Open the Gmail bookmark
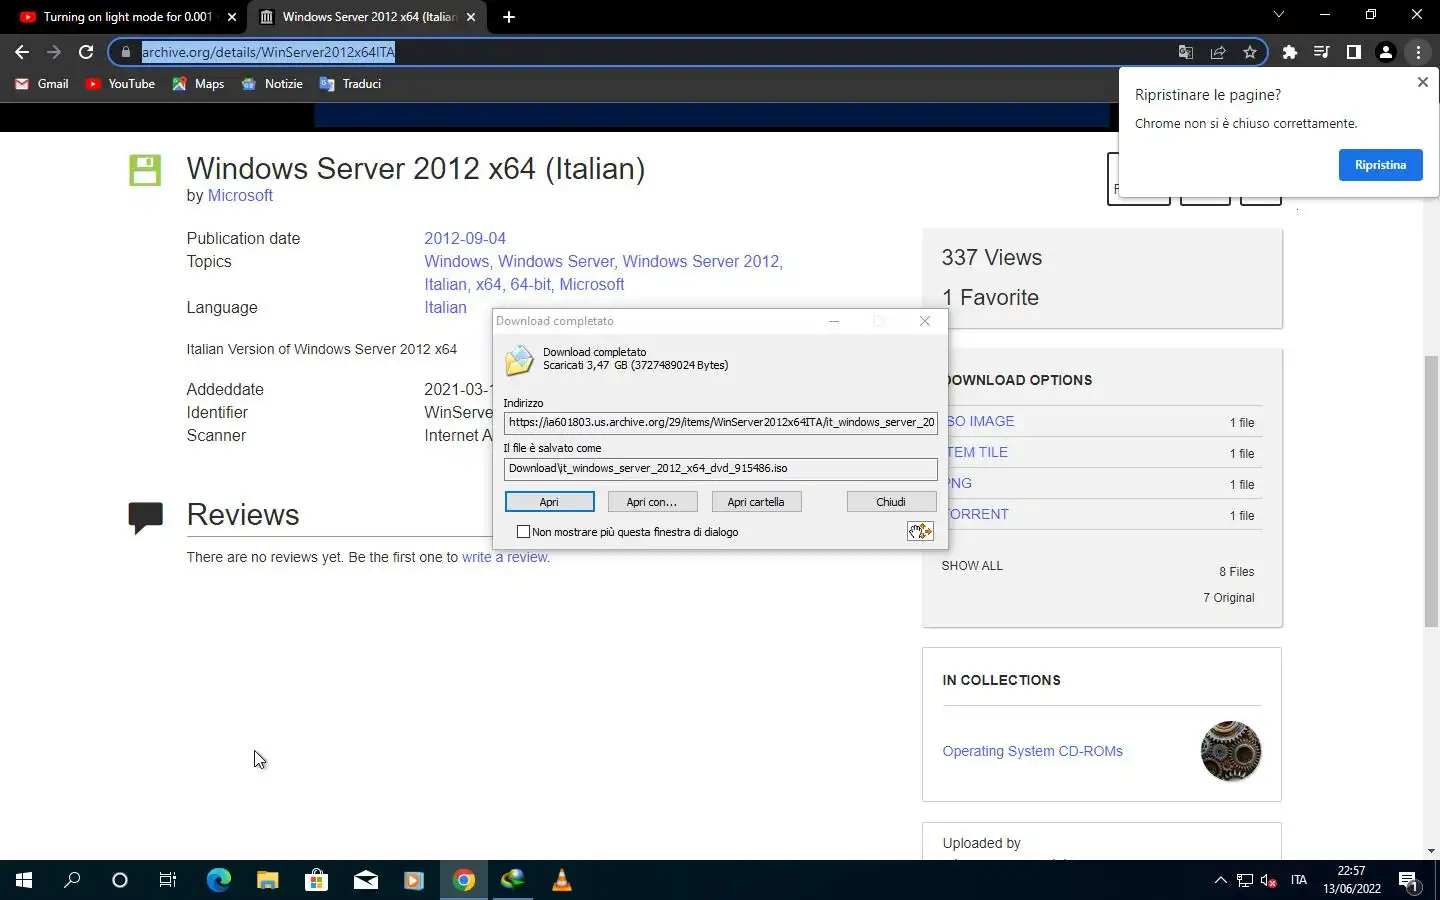Image resolution: width=1440 pixels, height=900 pixels. pos(42,84)
